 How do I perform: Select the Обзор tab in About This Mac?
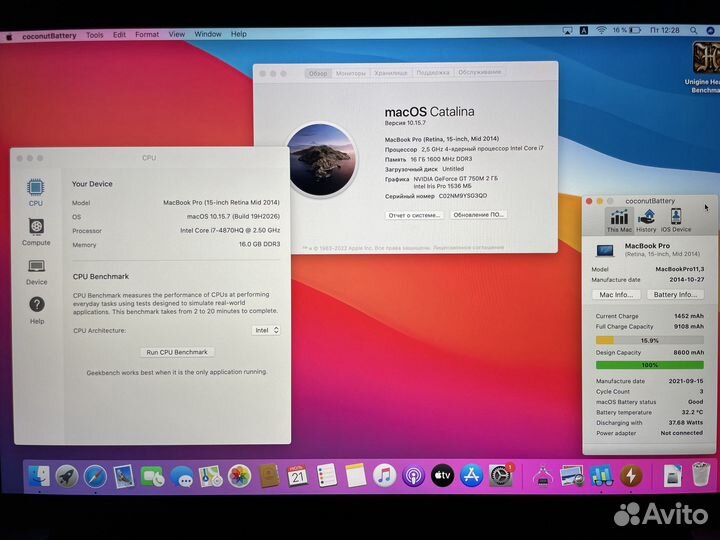318,73
